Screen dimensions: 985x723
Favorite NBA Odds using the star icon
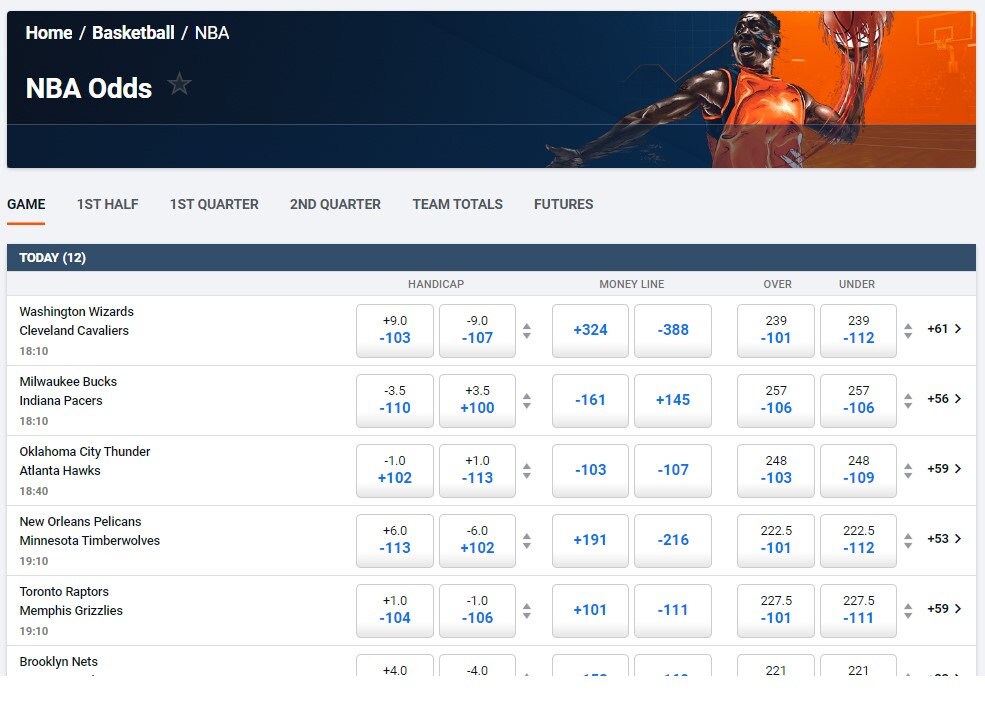pos(179,85)
